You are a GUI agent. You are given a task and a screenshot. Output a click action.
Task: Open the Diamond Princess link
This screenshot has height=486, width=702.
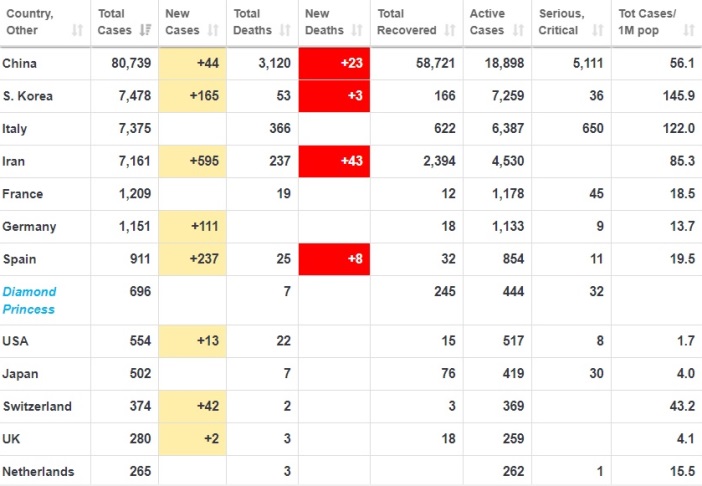tap(30, 300)
